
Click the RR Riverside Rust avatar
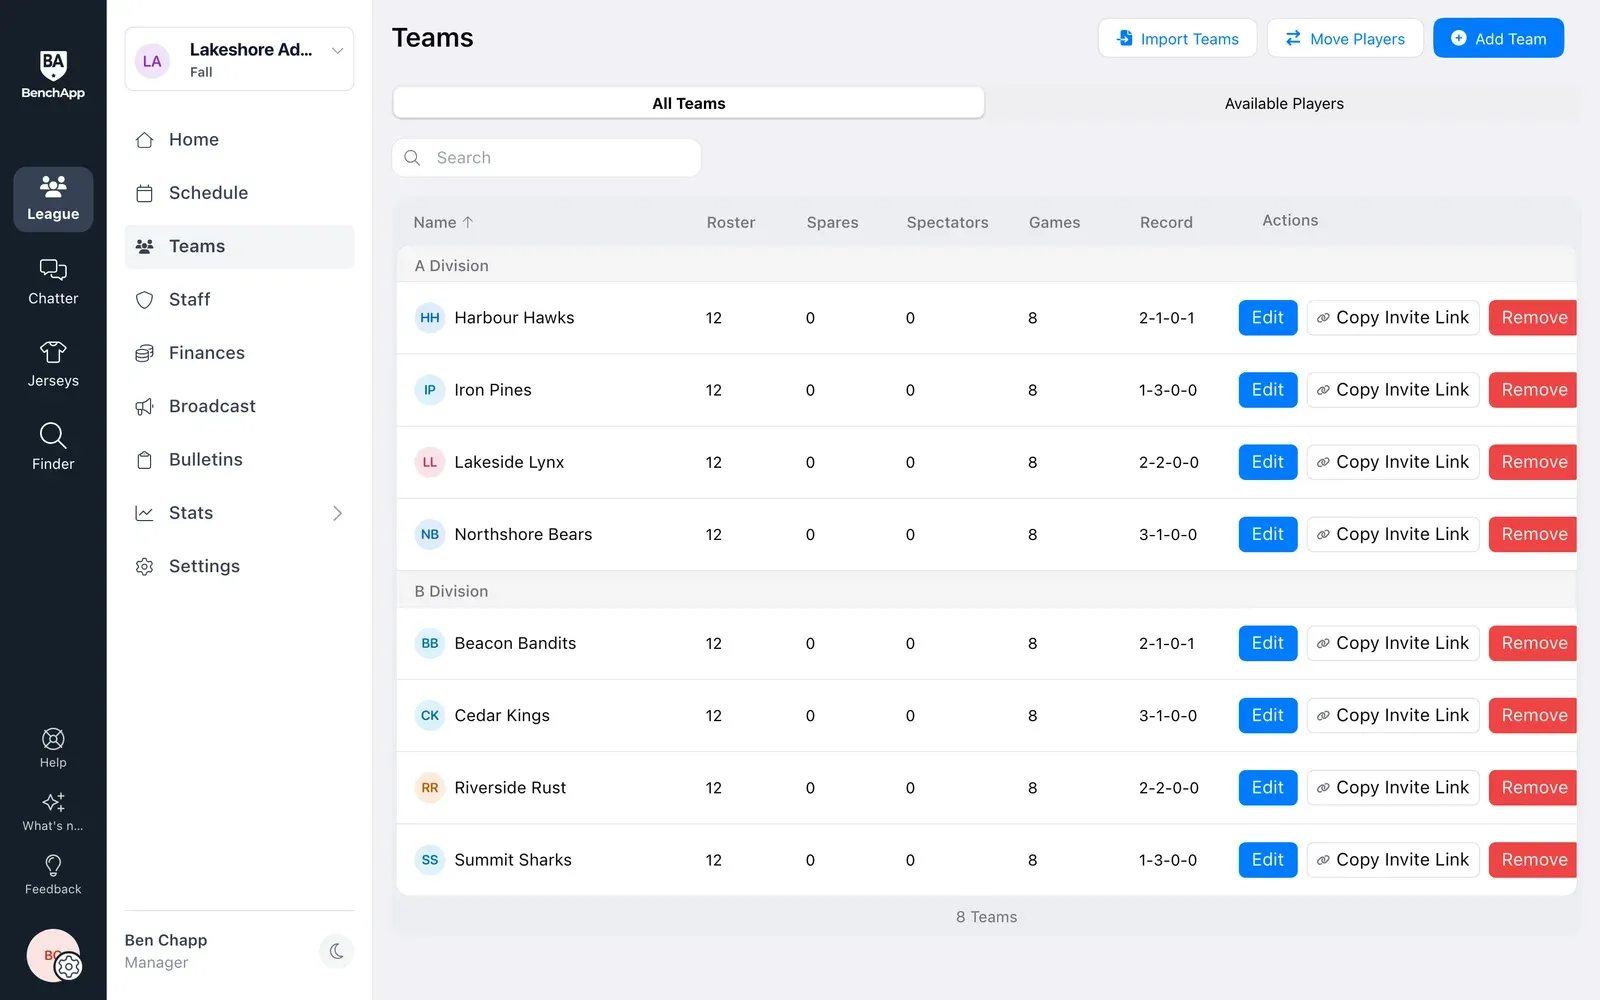tap(430, 788)
